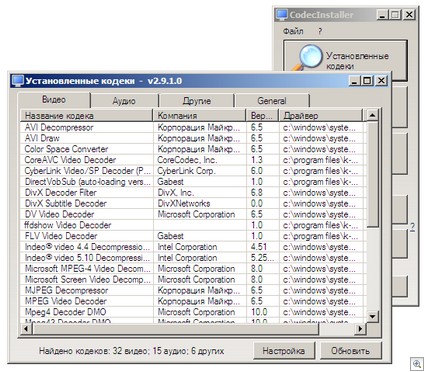The height and width of the screenshot is (372, 425).
Task: Minimize the Установленные кодеки window
Action: (355, 81)
